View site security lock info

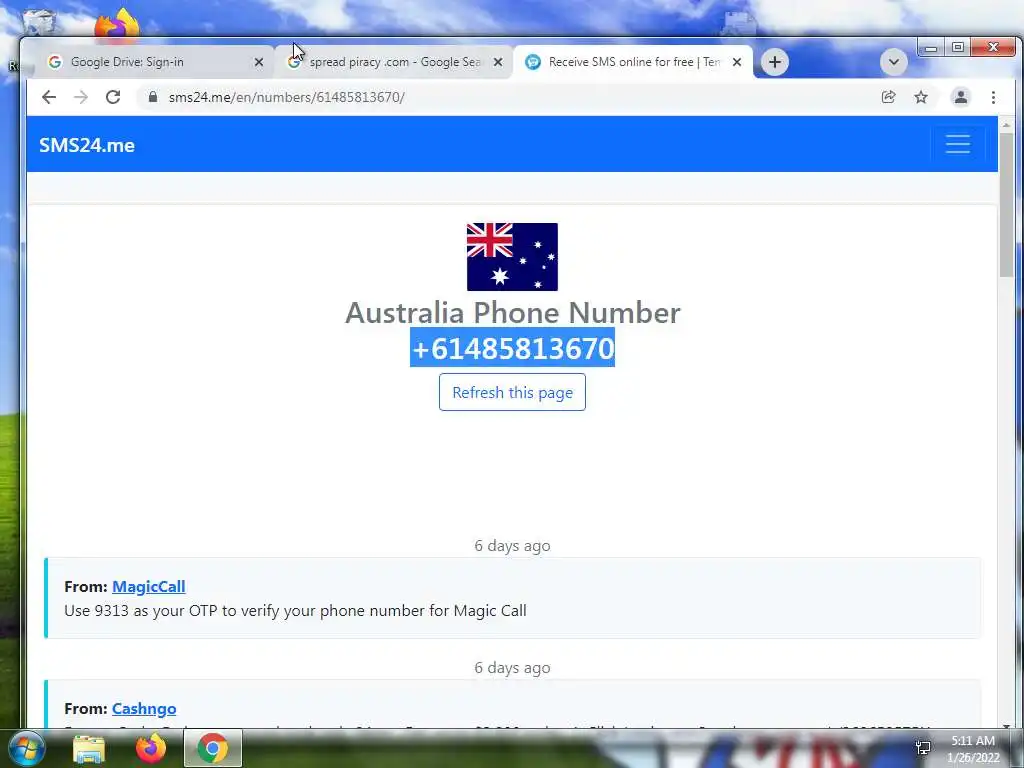(153, 97)
